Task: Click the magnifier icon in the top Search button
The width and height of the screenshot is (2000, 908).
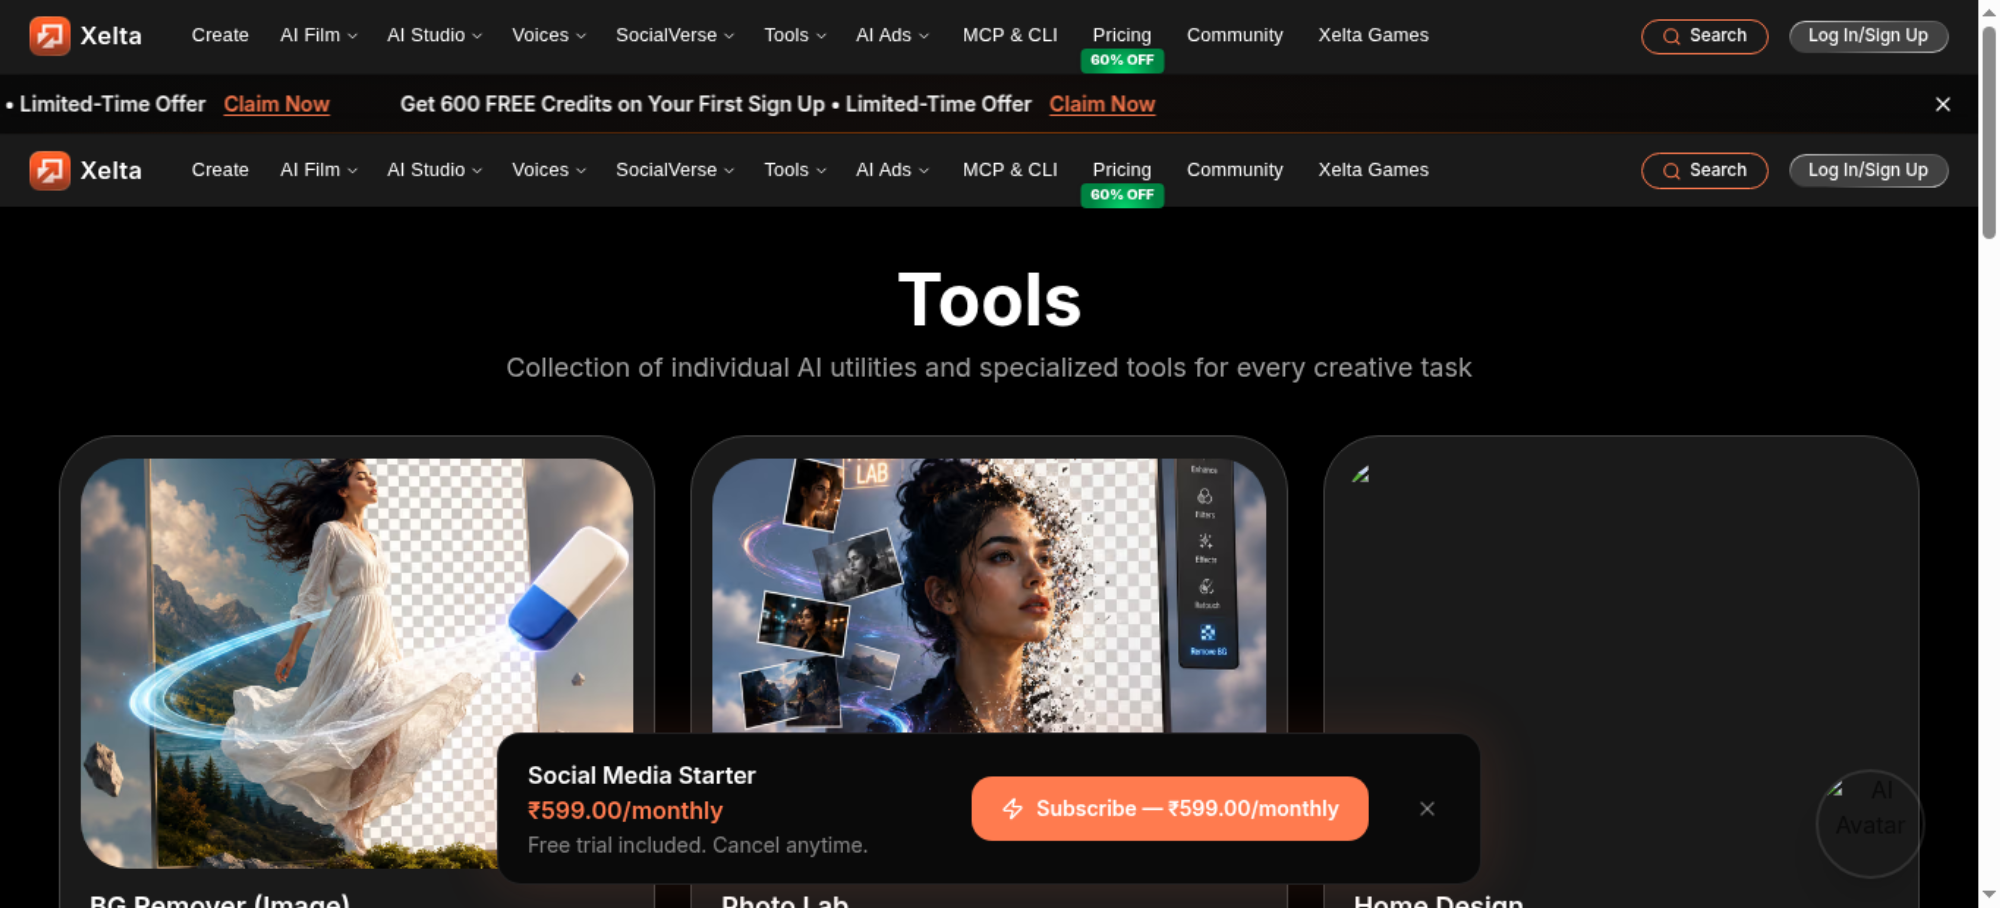Action: (x=1671, y=37)
